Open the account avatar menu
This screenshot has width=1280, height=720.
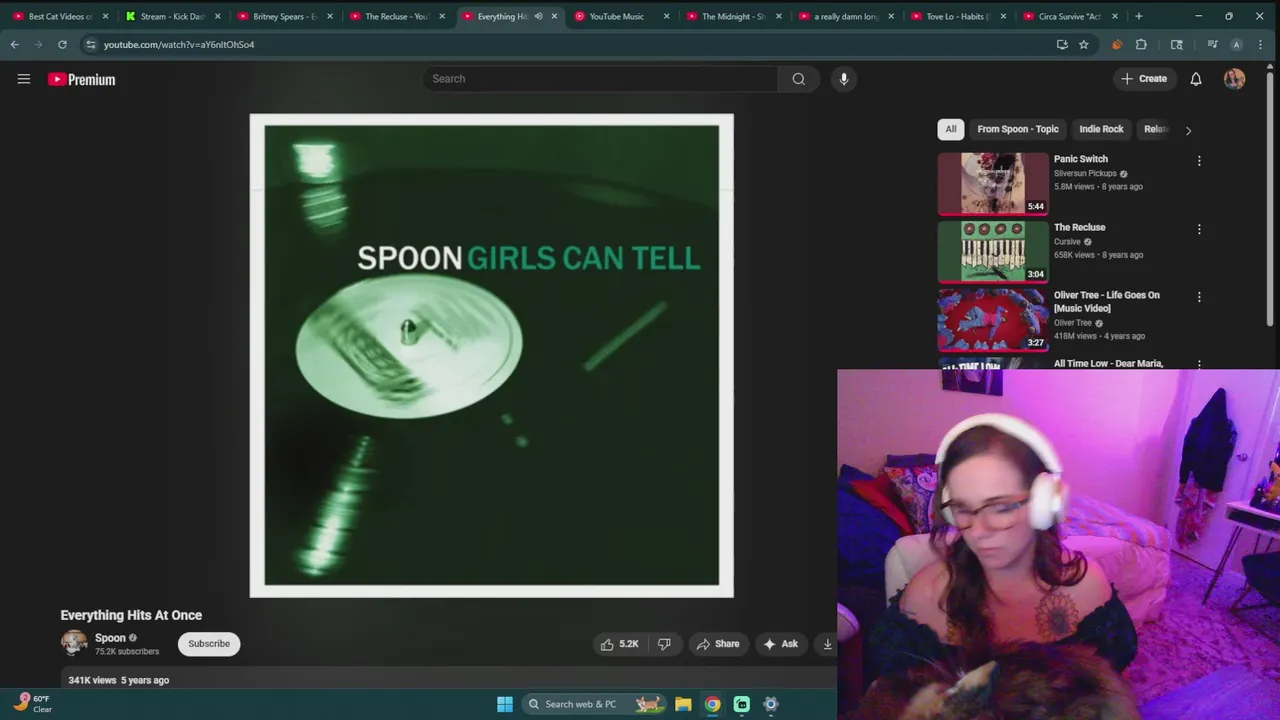click(1234, 79)
